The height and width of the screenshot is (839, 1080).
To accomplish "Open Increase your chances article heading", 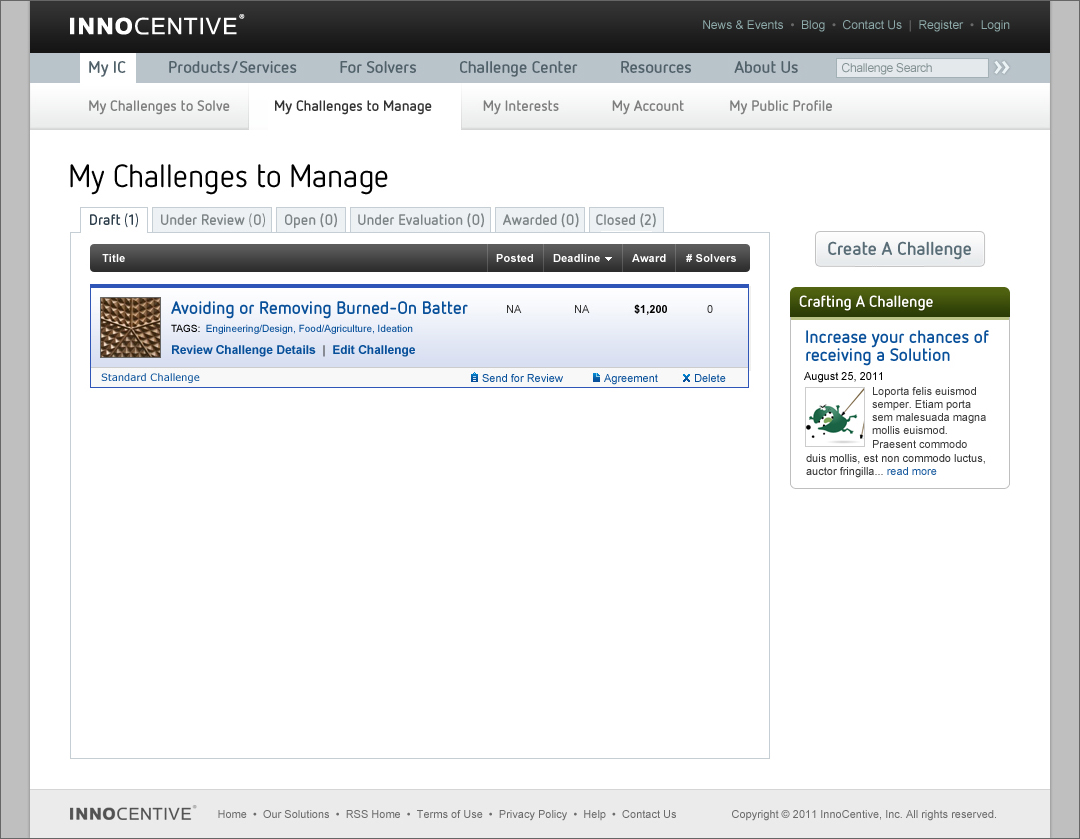I will tap(896, 346).
